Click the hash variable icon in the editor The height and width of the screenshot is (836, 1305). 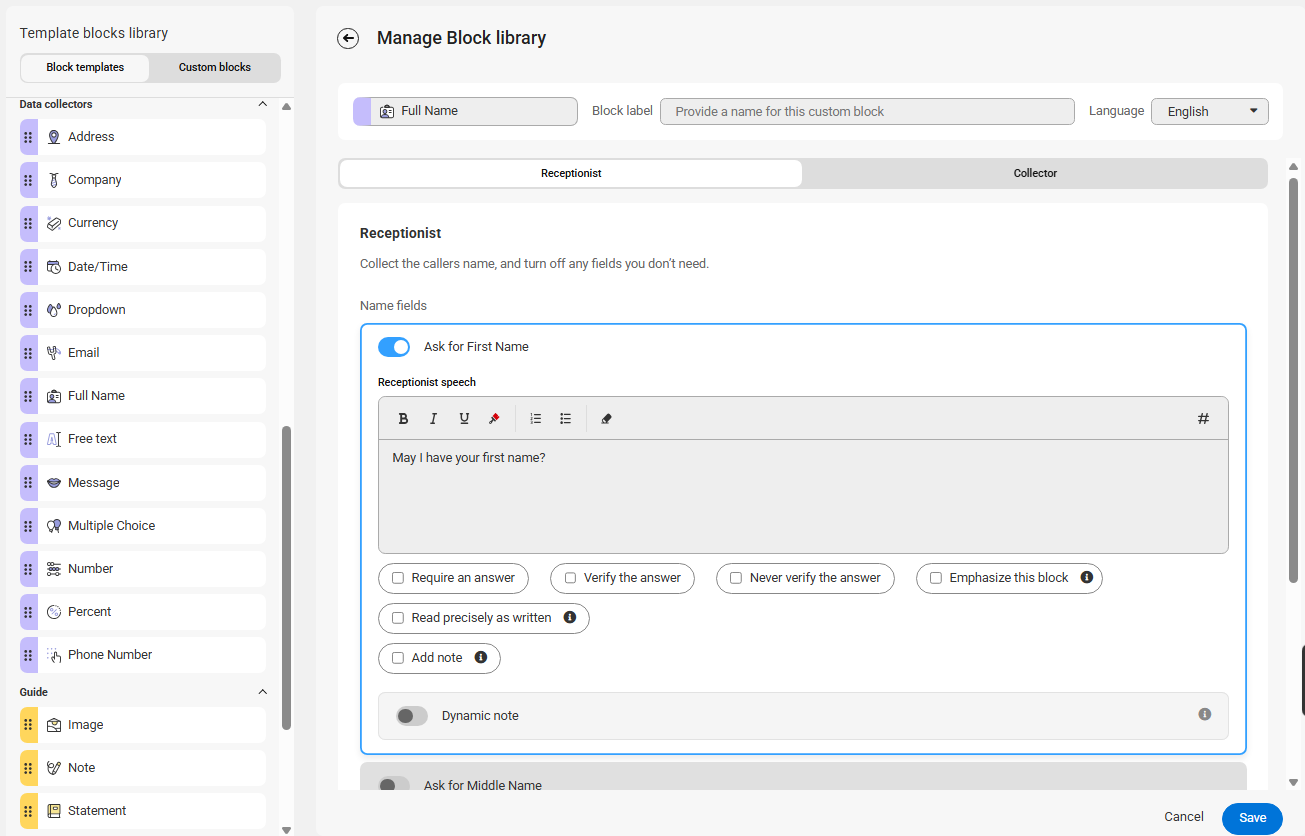point(1203,419)
